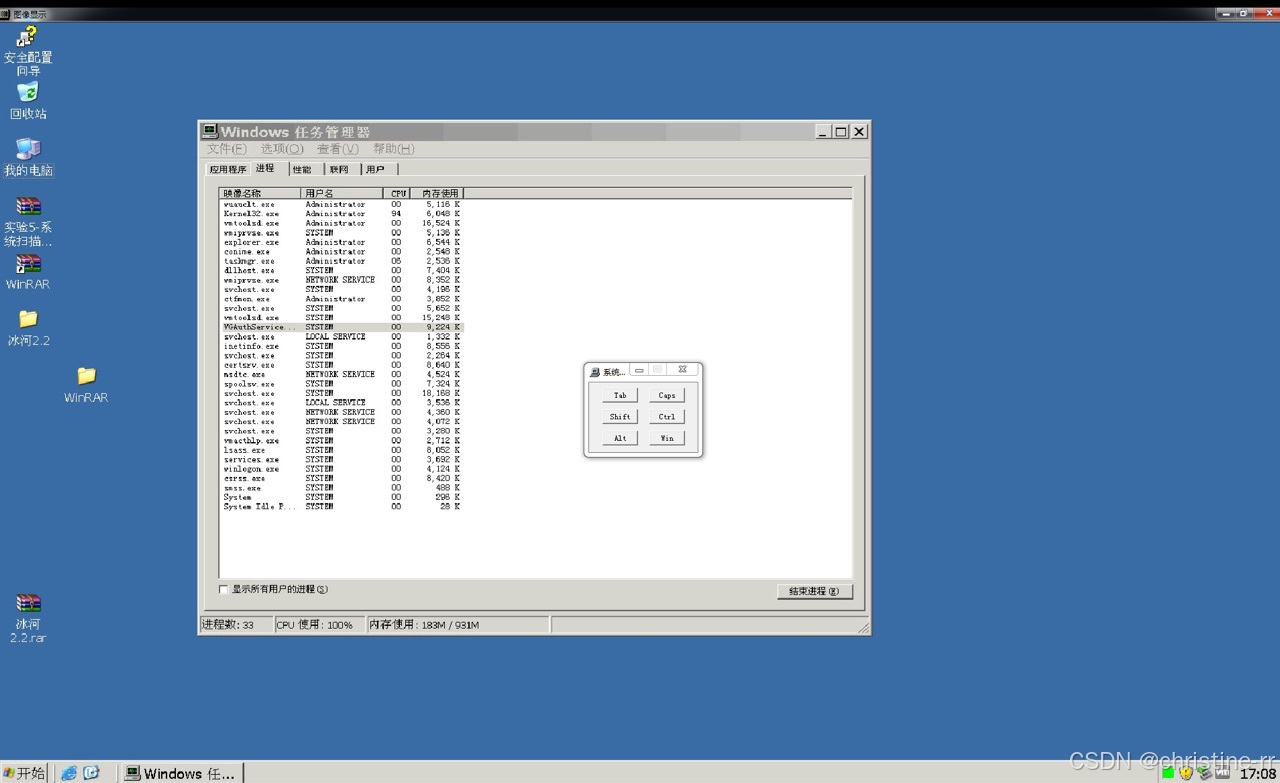Image resolution: width=1280 pixels, height=783 pixels.
Task: Select the Kernel32.exe process row
Action: 342,214
